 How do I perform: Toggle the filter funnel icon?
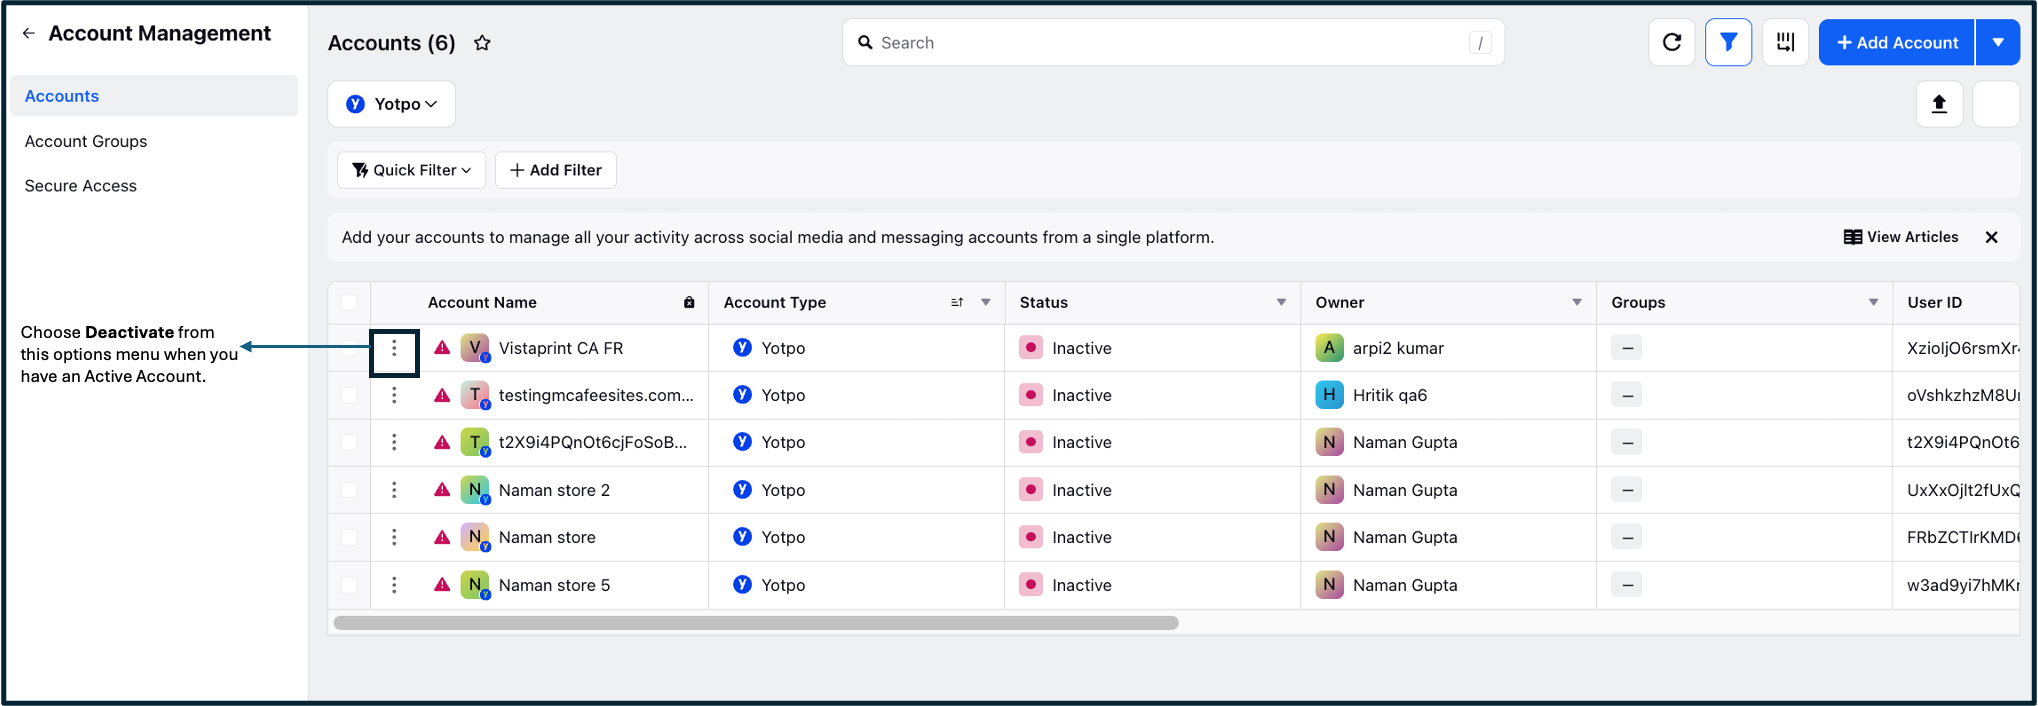(x=1728, y=42)
